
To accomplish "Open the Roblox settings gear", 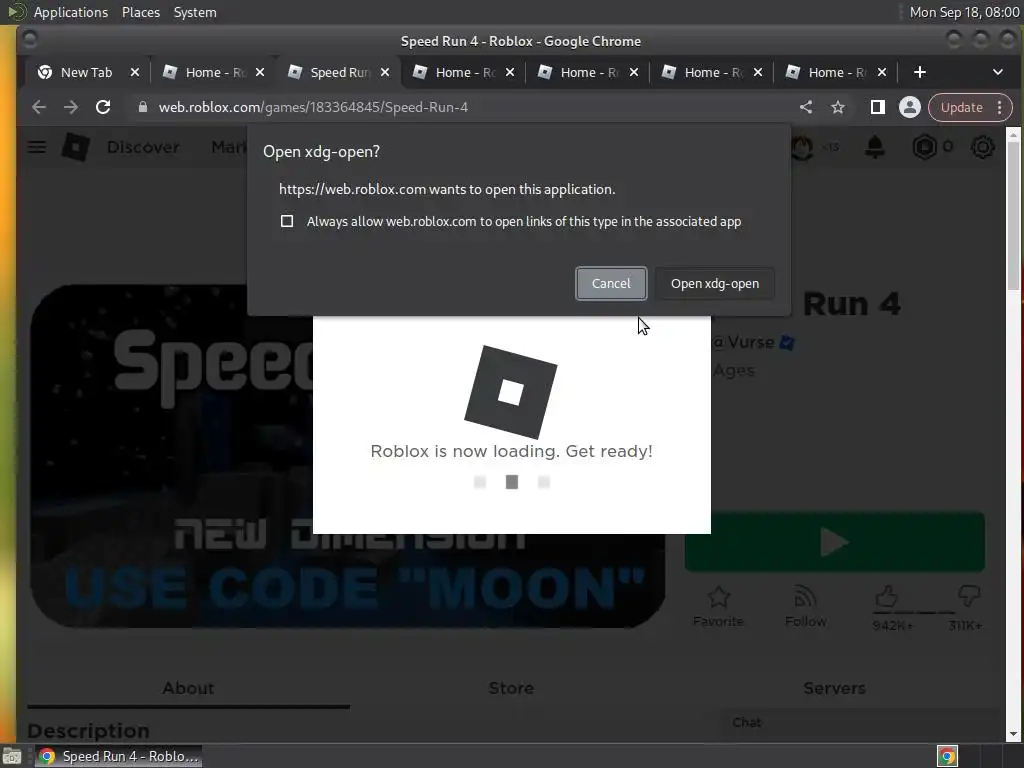I will click(x=982, y=148).
